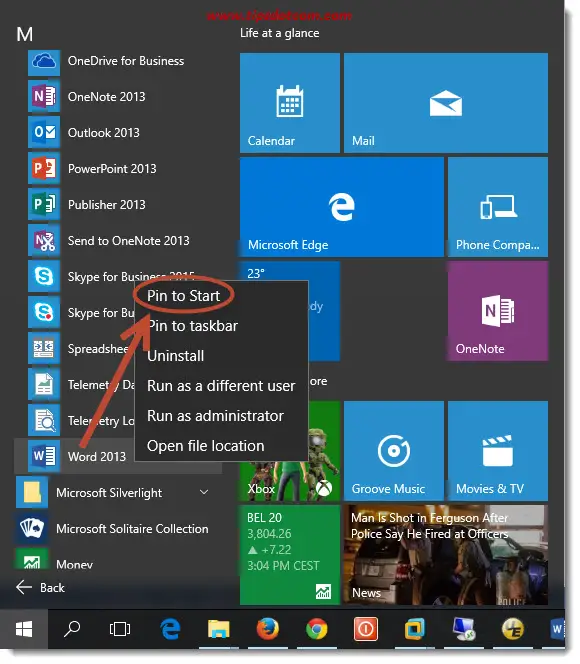
Task: Open OneDrive for Business icon
Action: (x=44, y=61)
